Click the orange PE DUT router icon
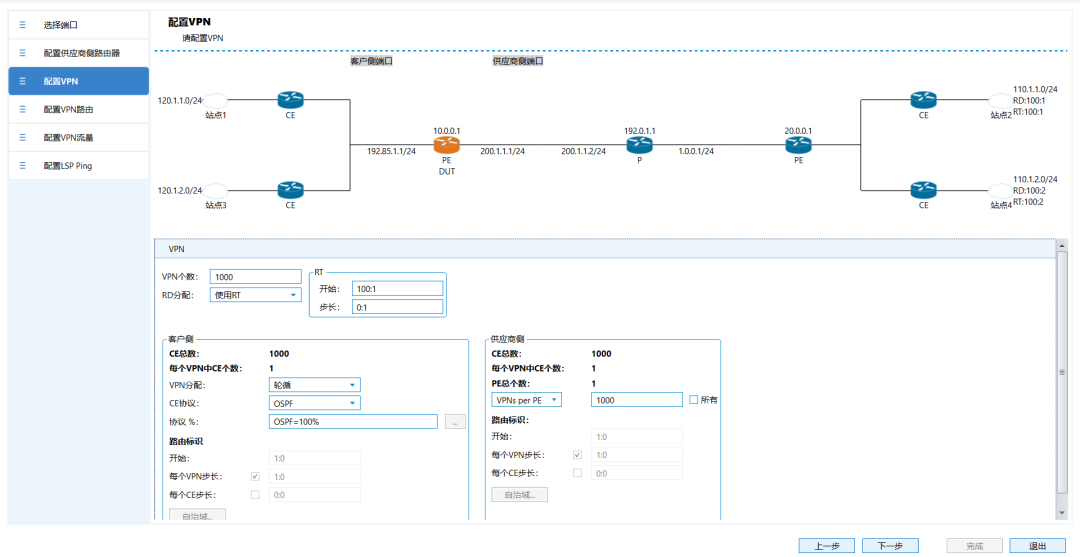Screen dimensions: 1080x557 (x=446, y=147)
